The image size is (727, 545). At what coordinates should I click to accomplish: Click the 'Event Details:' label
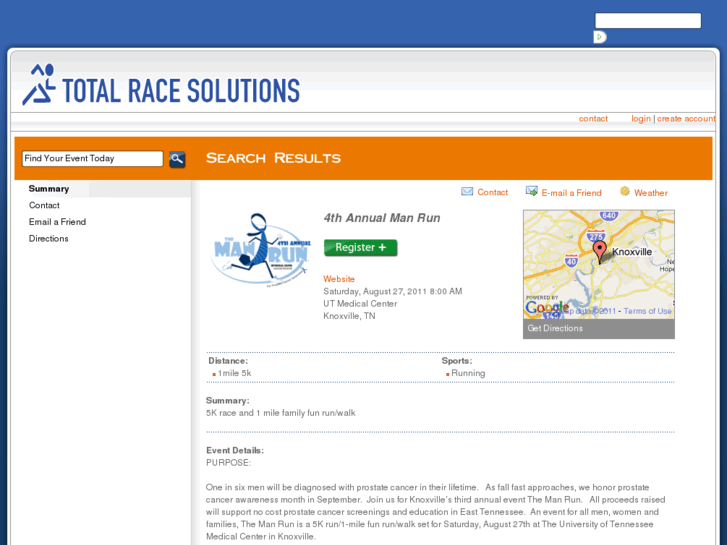[235, 450]
